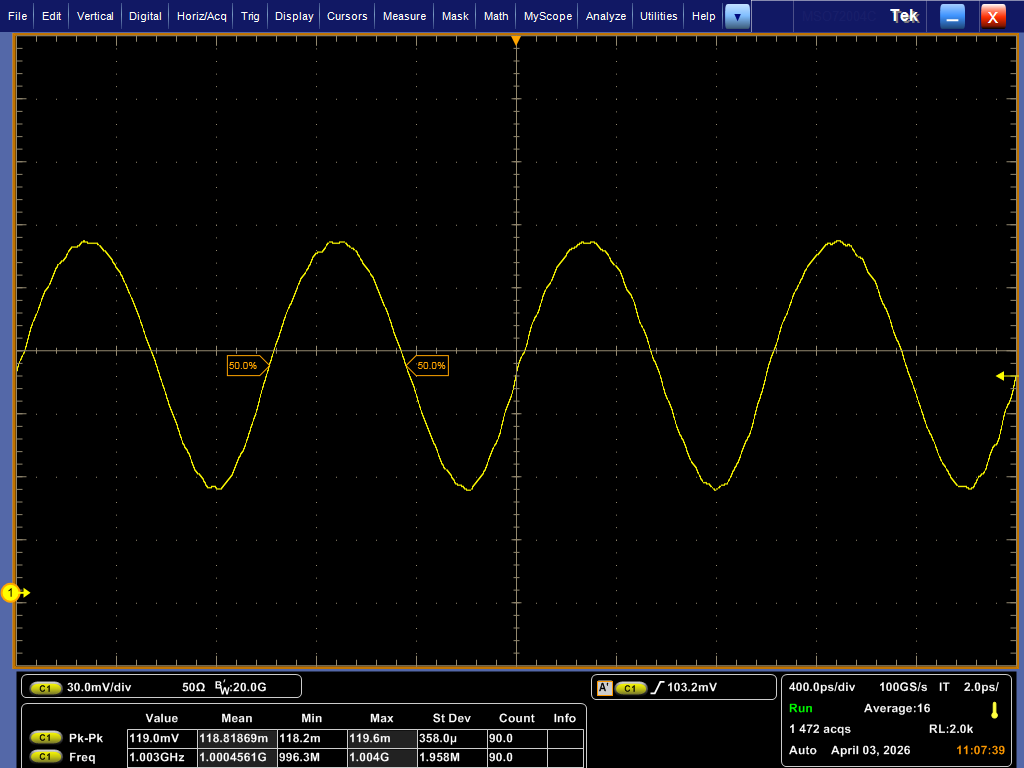
Task: Select the right 50.0% measurement gate marker
Action: (428, 366)
